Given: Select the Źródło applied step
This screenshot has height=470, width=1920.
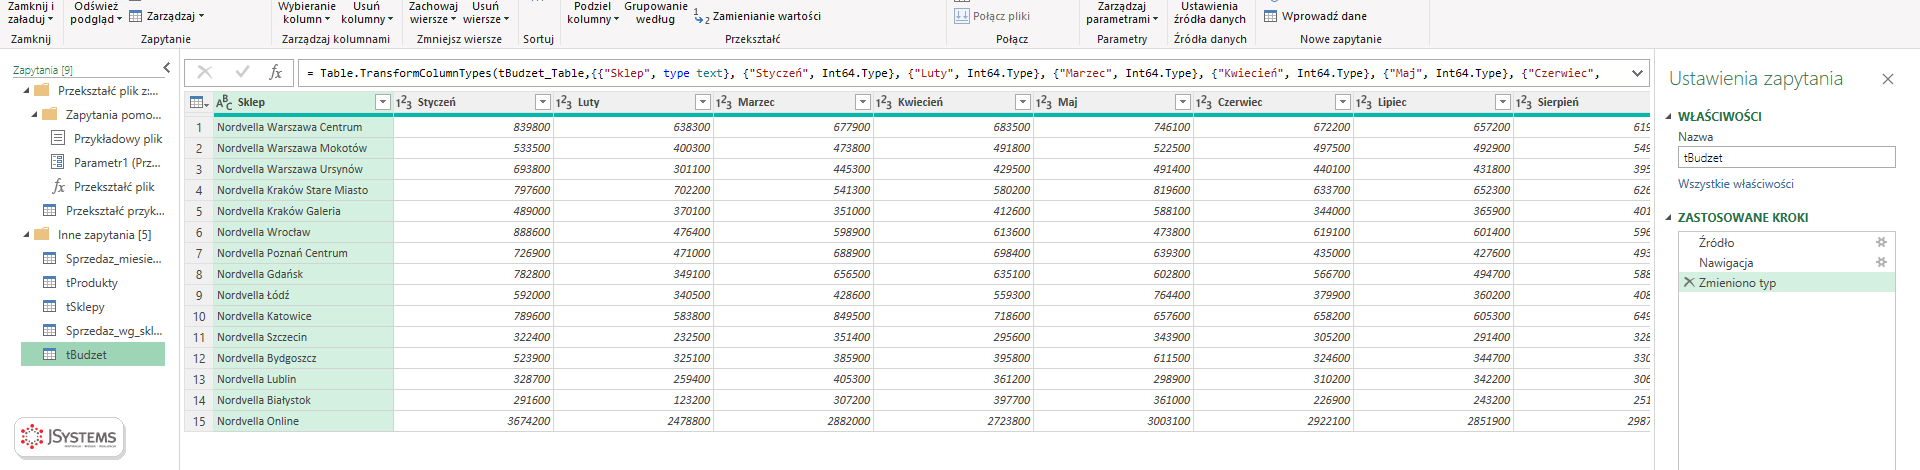Looking at the screenshot, I should [1787, 242].
